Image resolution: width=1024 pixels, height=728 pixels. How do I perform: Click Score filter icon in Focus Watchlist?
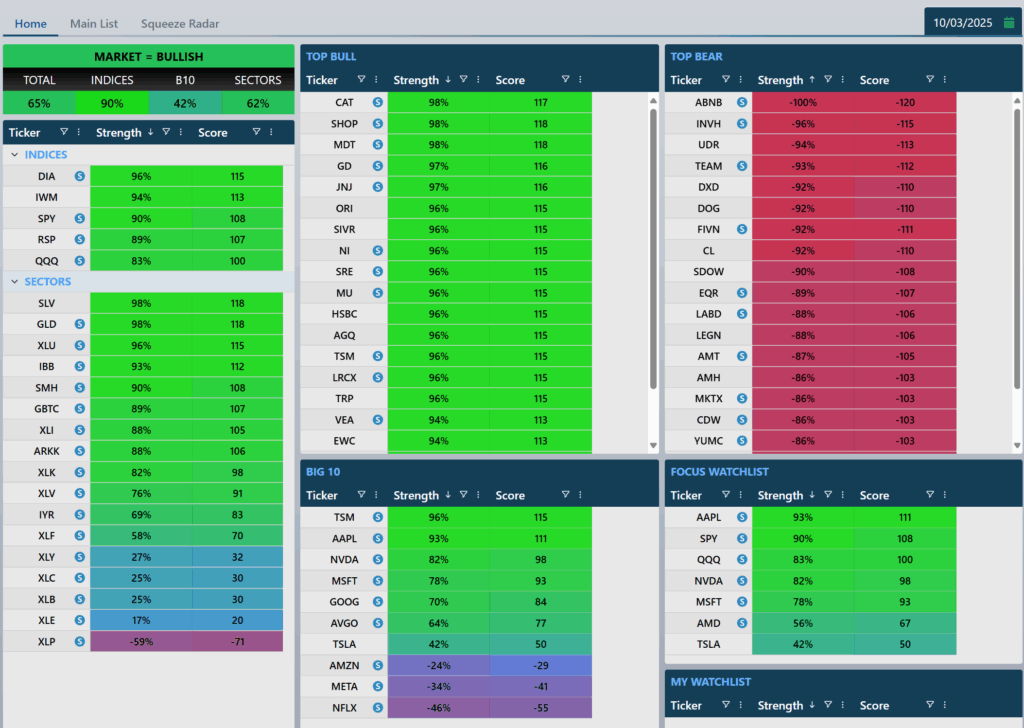(x=929, y=495)
